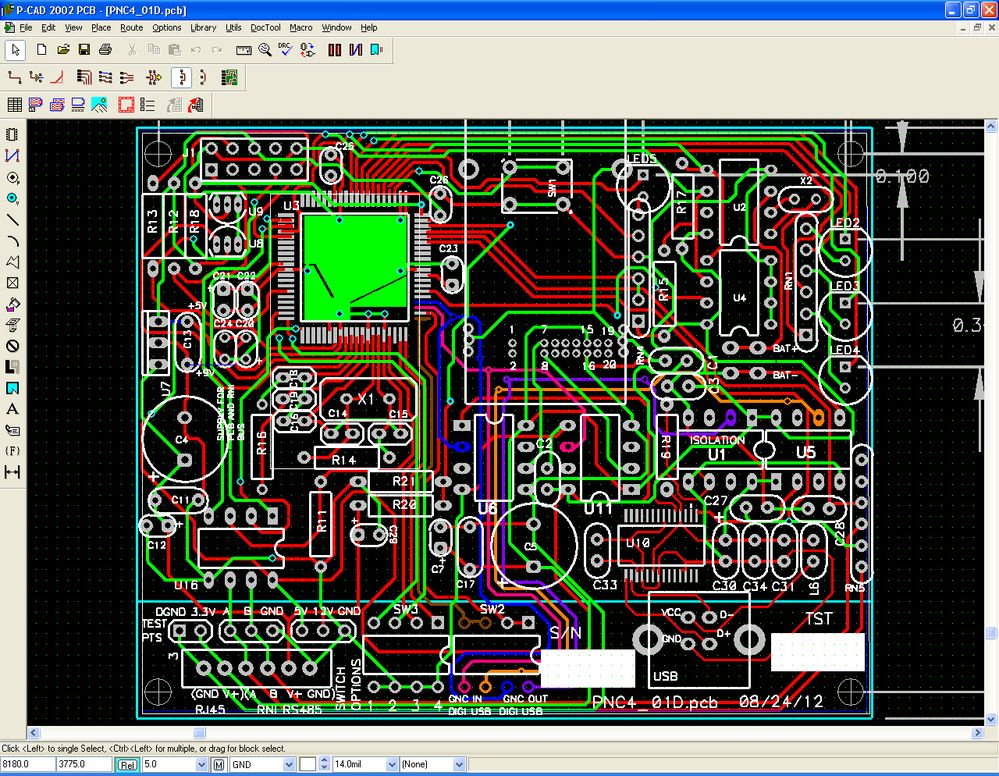Open the layer dropdown showing GND

pyautogui.click(x=290, y=764)
